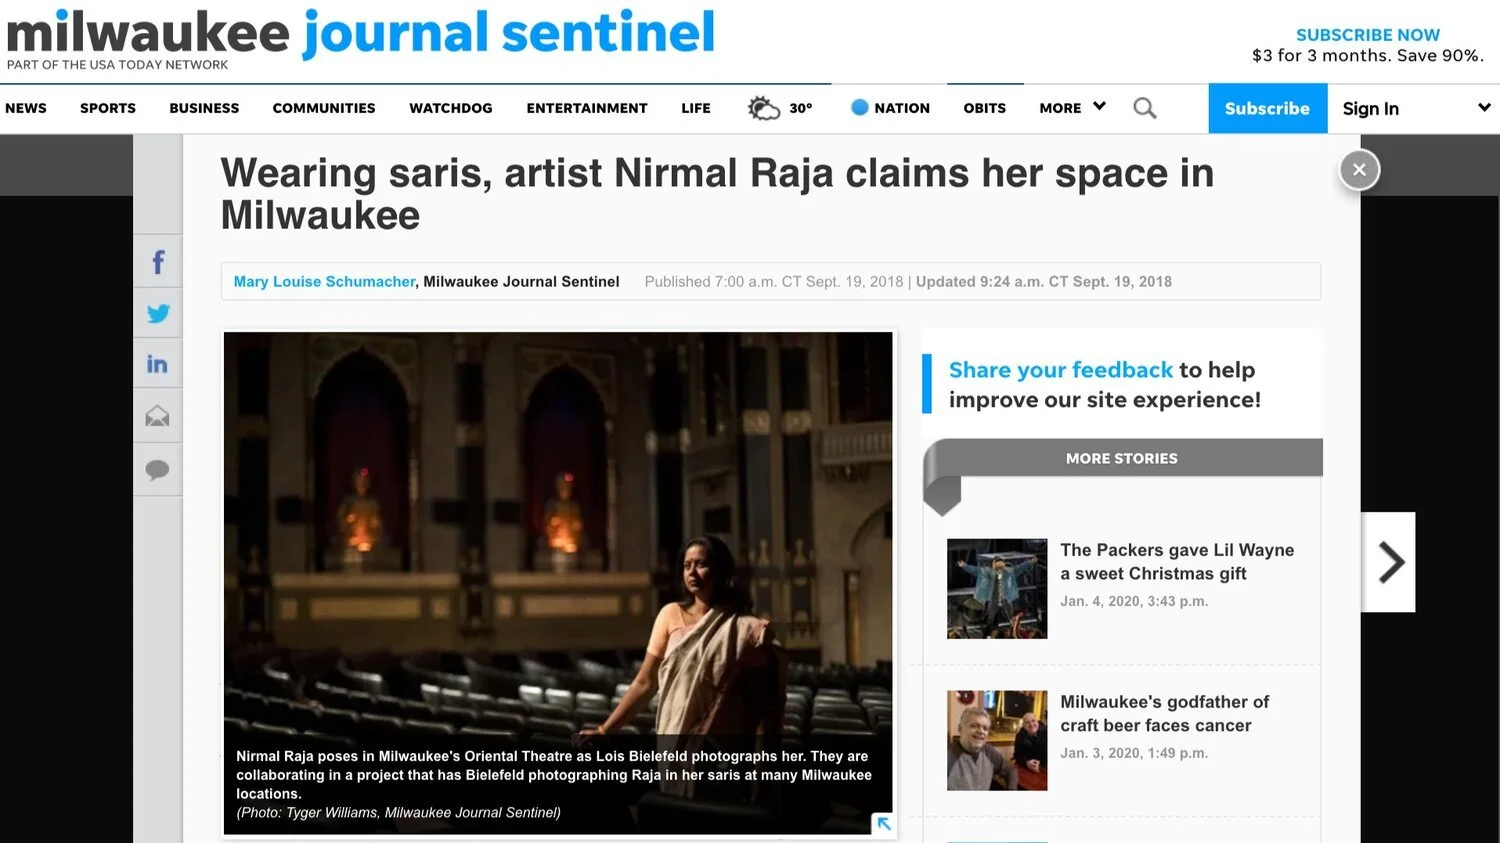Screen dimensions: 1500x843
Task: Expand the MORE navigation dropdown
Action: [x=1070, y=107]
